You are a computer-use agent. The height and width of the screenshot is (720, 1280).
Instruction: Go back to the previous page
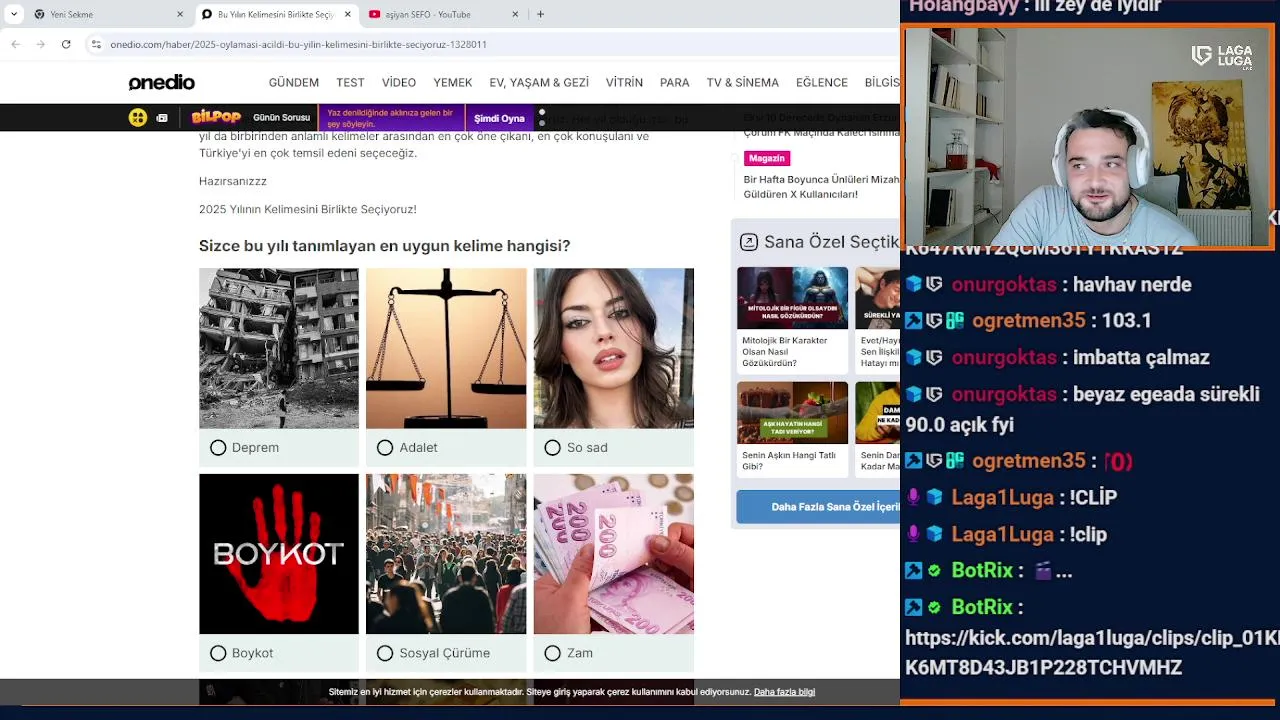tap(15, 44)
